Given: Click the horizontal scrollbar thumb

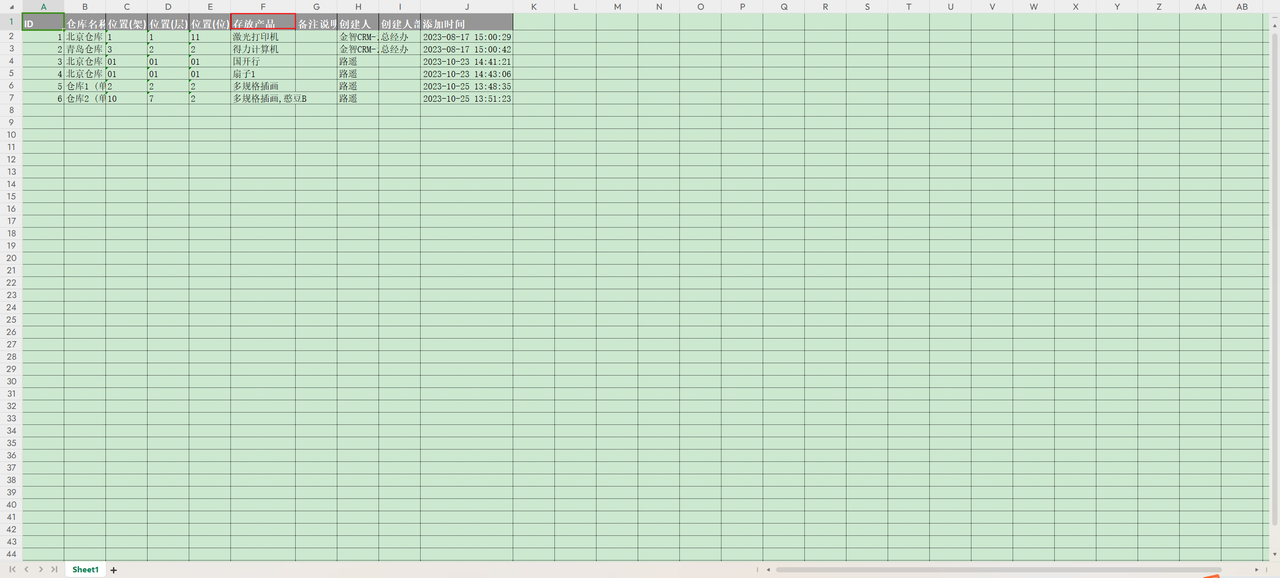Looking at the screenshot, I should 998,569.
